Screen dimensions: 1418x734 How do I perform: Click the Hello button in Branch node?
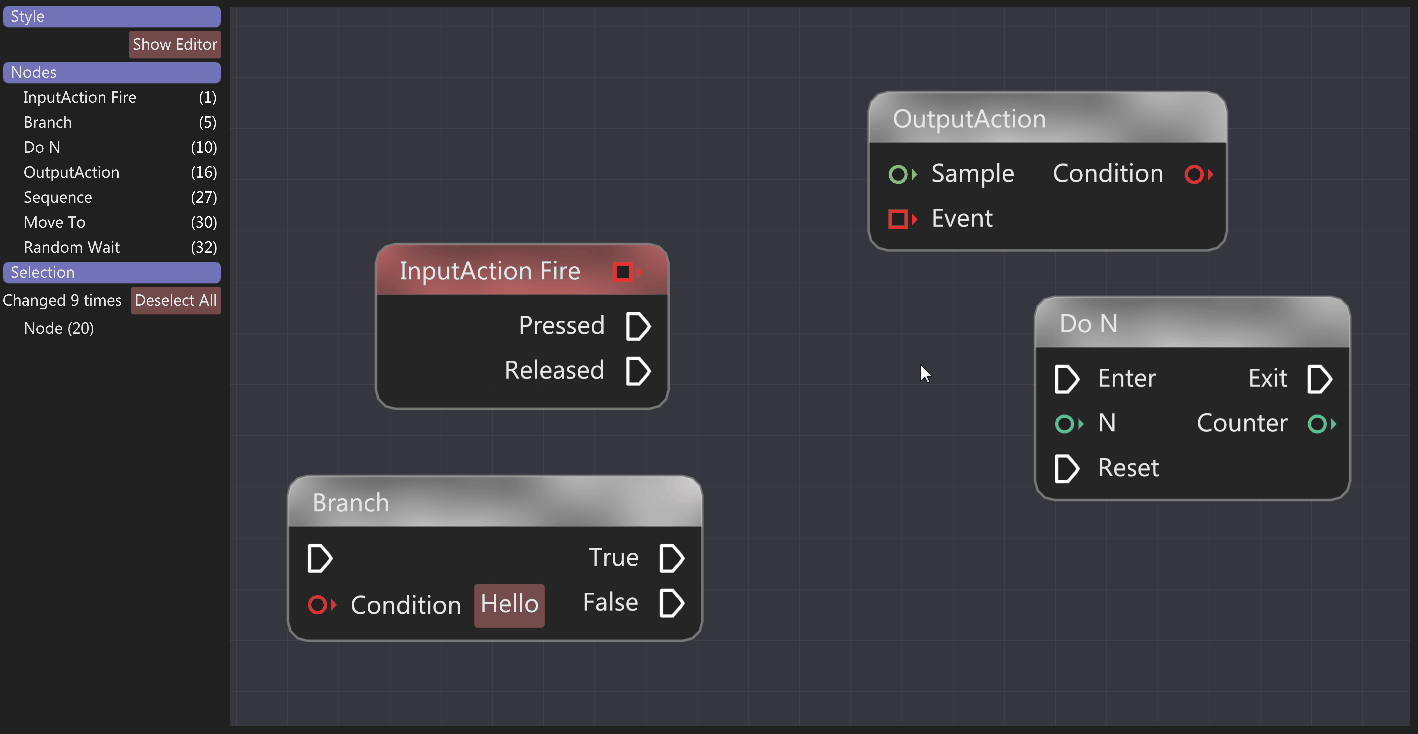[510, 605]
